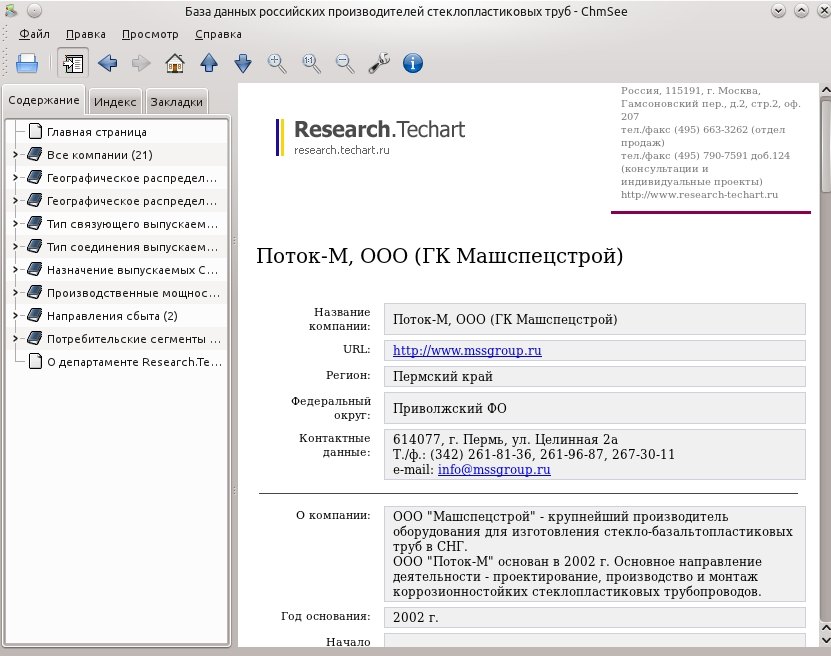The image size is (831, 656).
Task: Expand Потребительские сегменты node
Action: coord(15,339)
